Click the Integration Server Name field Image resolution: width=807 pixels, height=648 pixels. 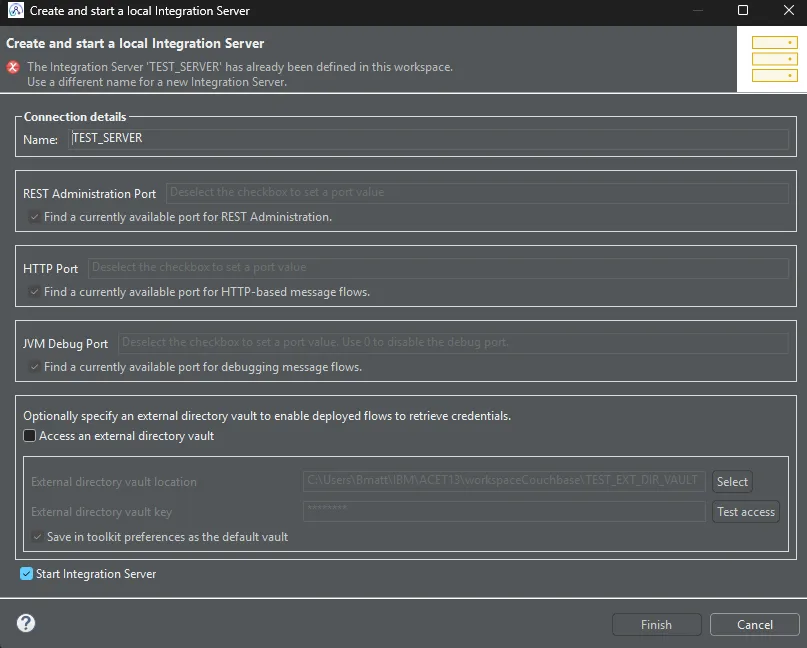pos(428,138)
